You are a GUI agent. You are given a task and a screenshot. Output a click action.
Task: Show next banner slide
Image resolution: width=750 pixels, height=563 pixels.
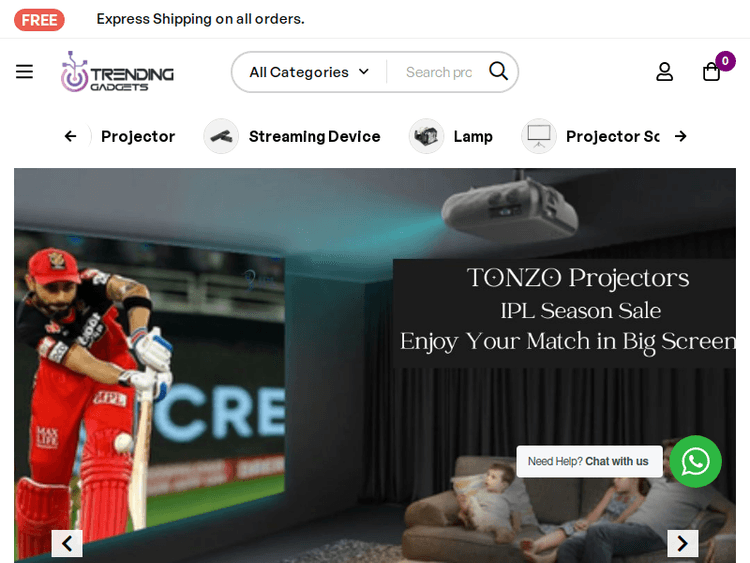[x=683, y=543]
